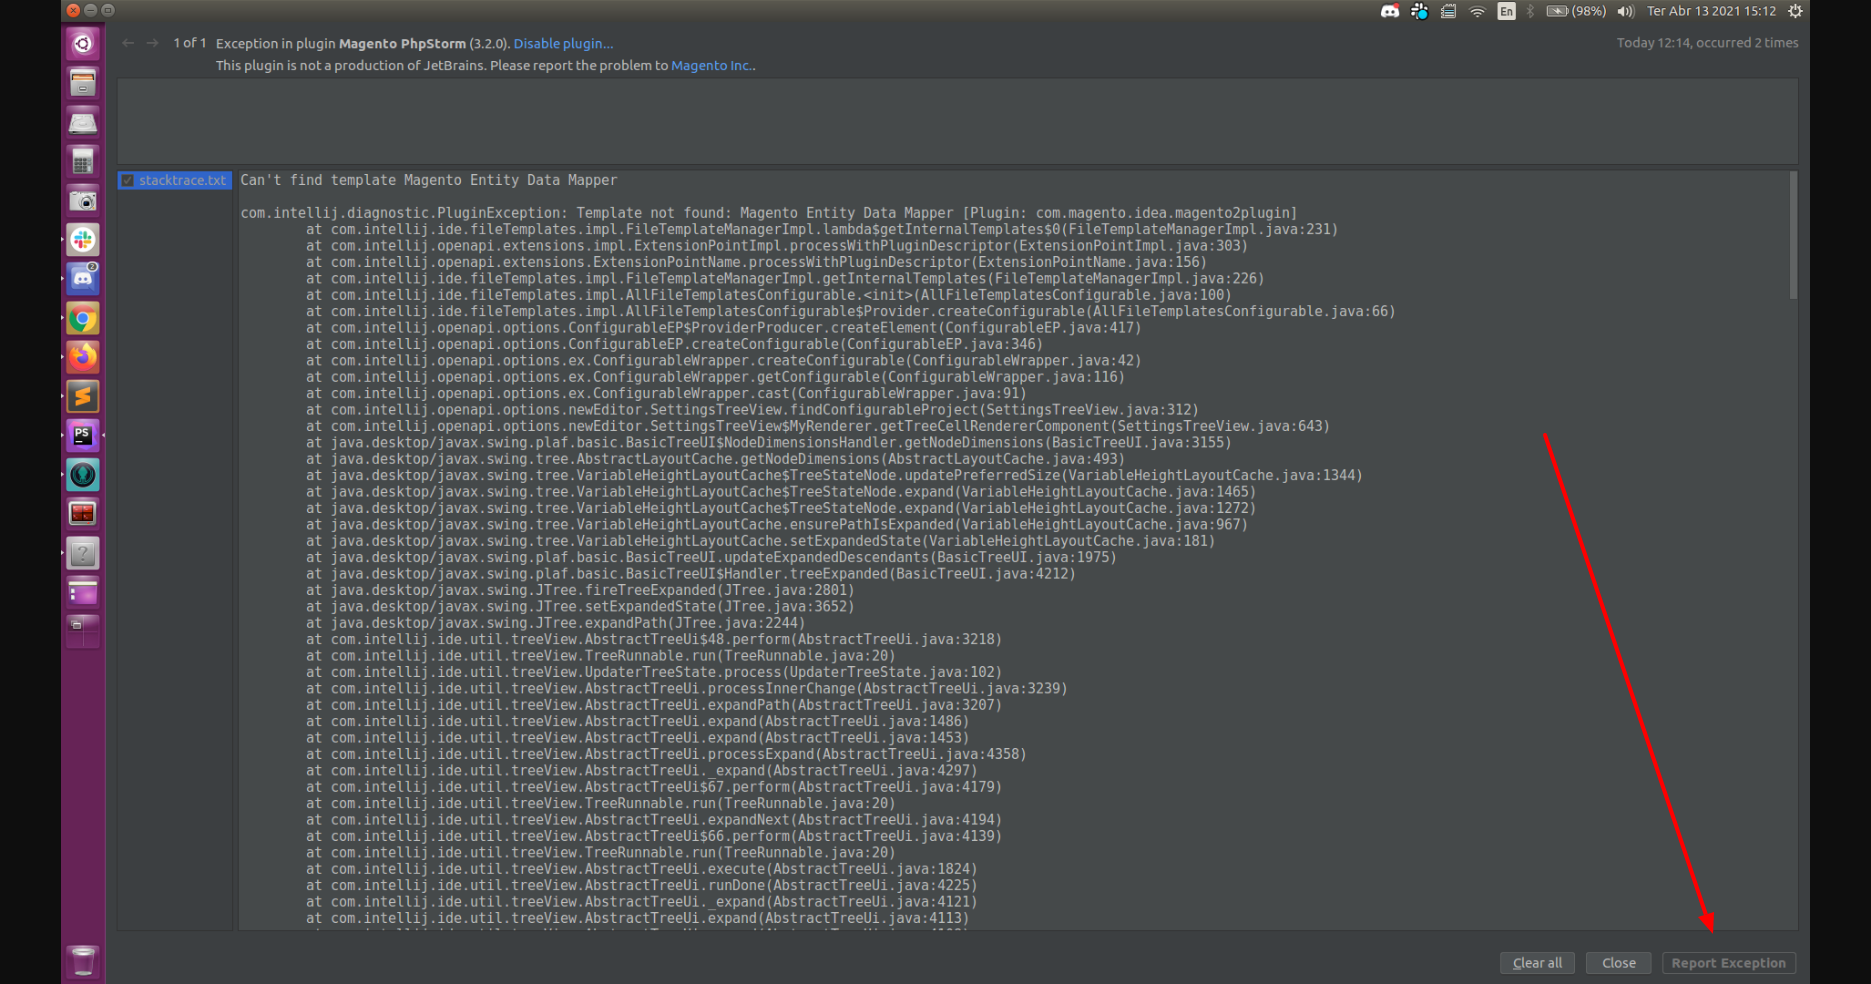Switch to PhpStorm in the dock

83,435
